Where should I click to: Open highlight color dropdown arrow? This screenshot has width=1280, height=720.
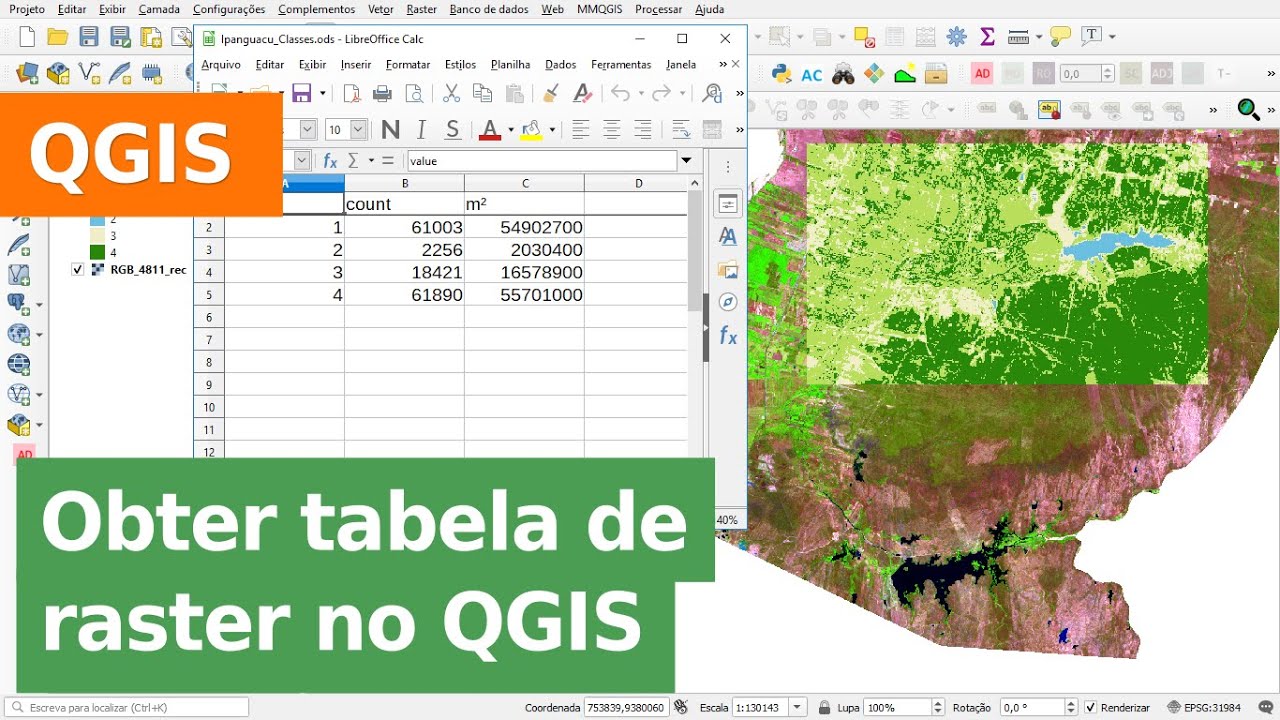tap(552, 129)
